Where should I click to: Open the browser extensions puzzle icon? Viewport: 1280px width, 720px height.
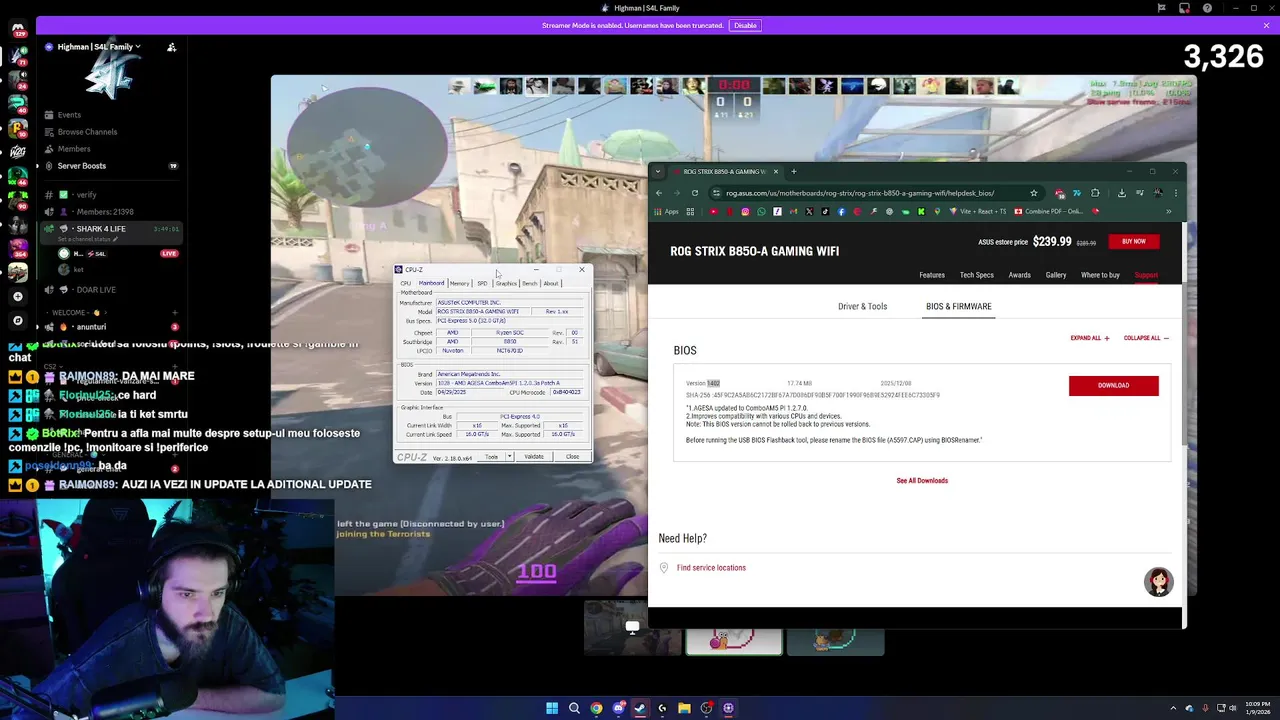click(1095, 193)
